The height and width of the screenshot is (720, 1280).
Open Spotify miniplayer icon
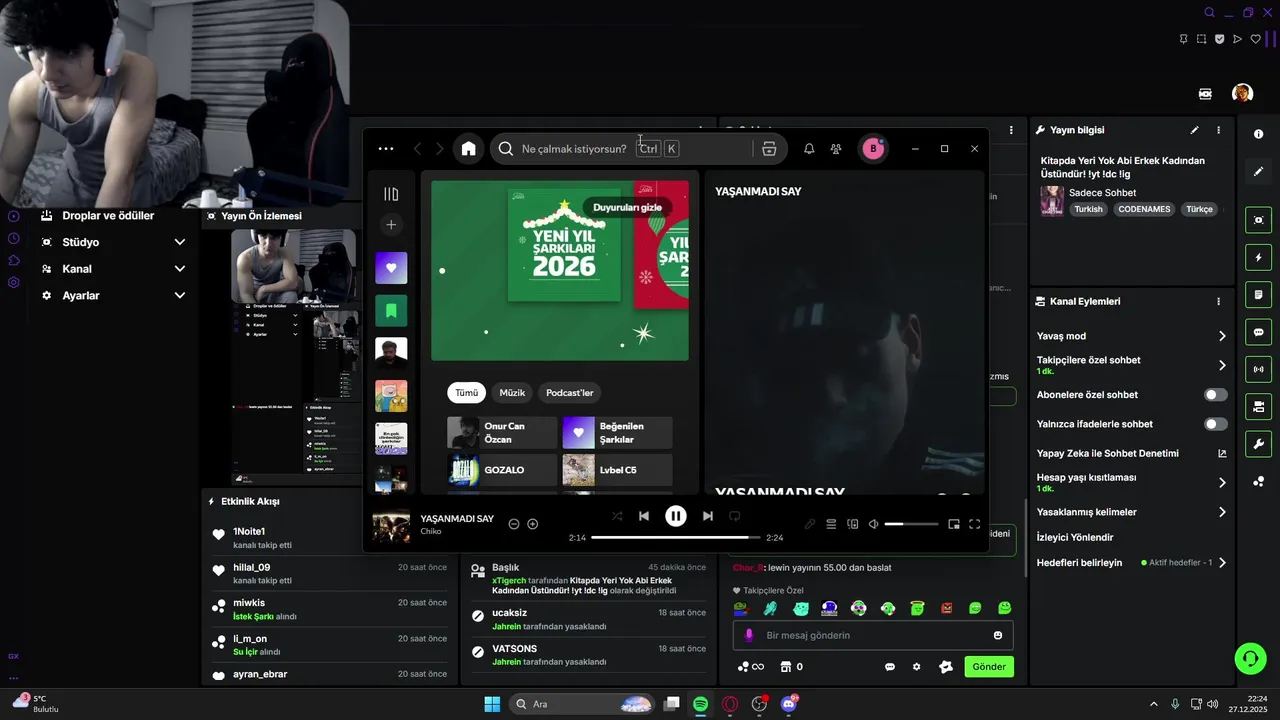954,524
